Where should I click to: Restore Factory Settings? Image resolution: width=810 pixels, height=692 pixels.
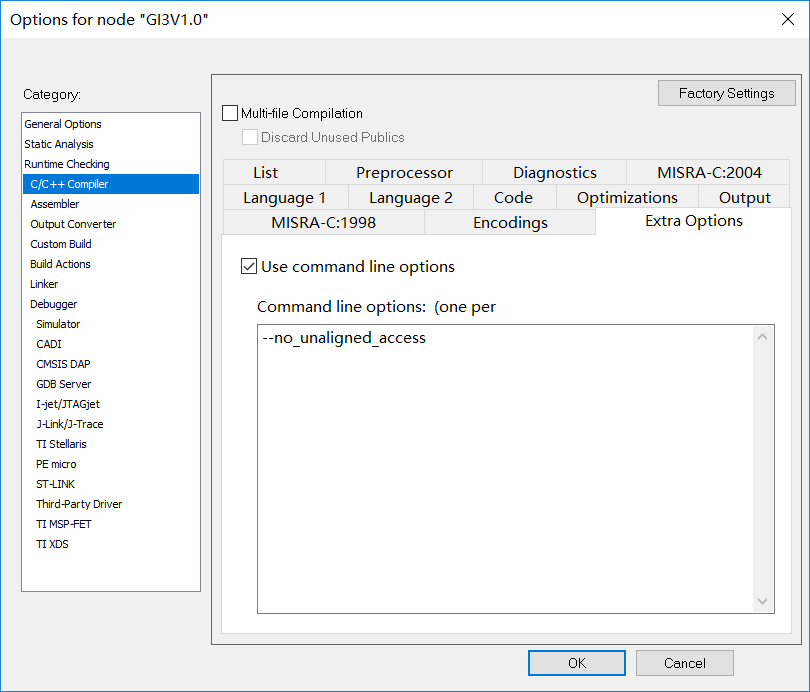[726, 92]
